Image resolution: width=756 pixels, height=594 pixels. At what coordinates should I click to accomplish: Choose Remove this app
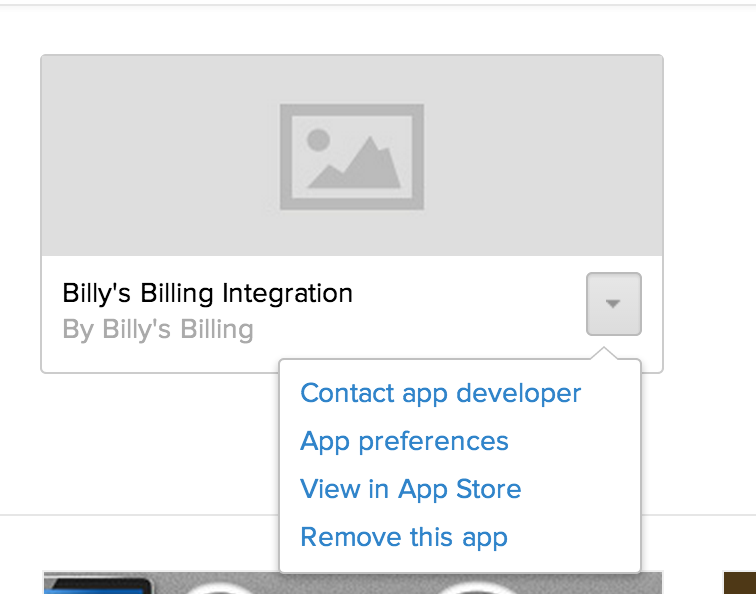click(404, 537)
